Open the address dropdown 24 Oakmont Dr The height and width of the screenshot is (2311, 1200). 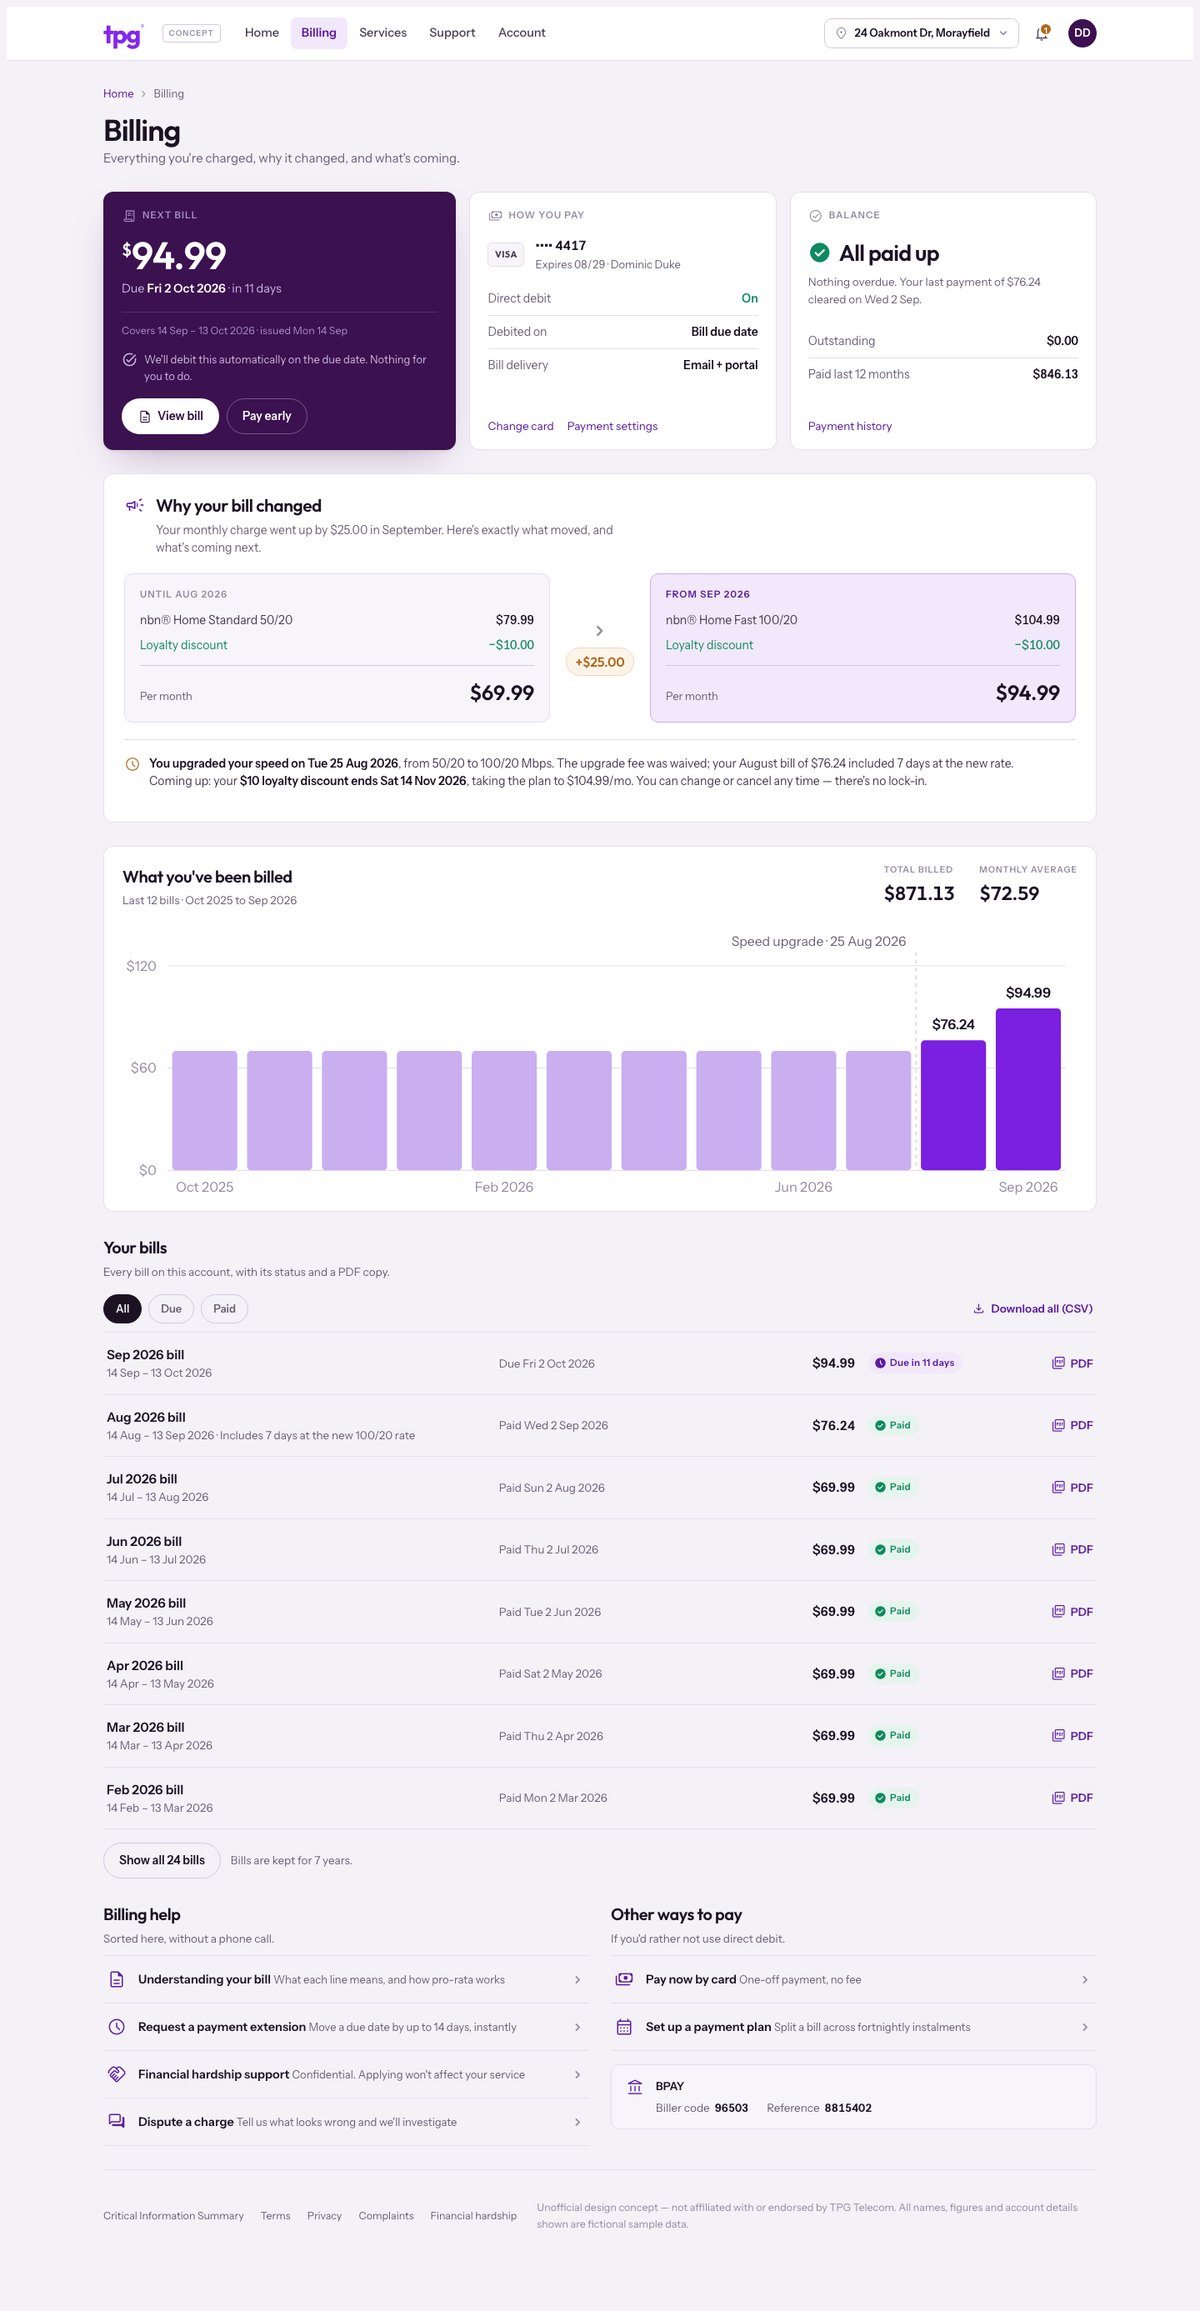click(x=921, y=33)
